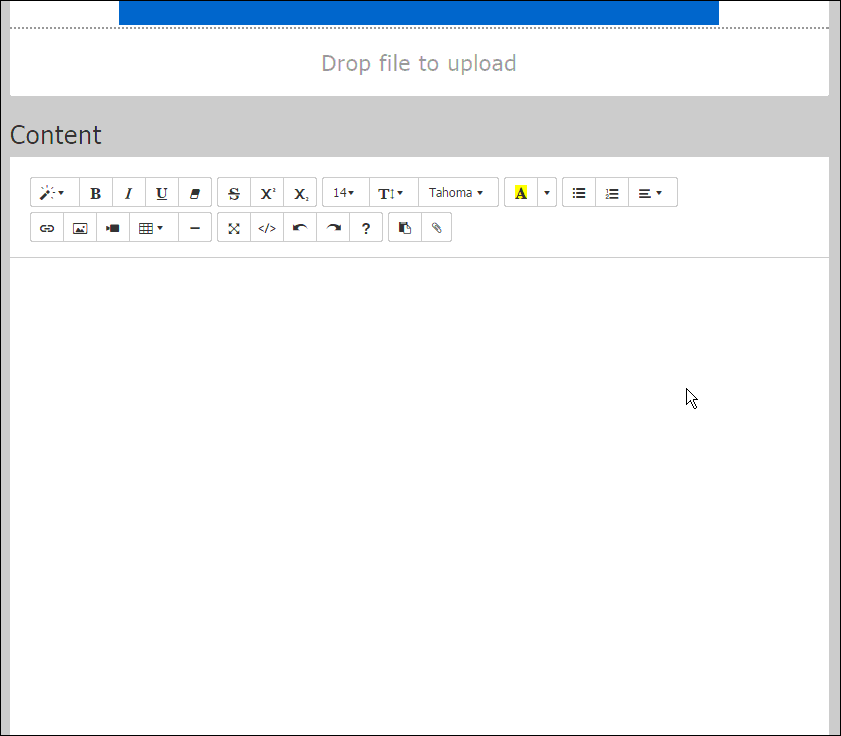Switch to HTML code view

[x=267, y=228]
